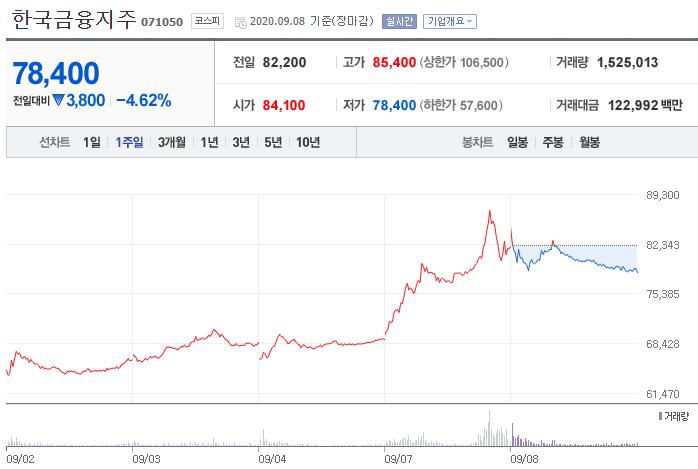The height and width of the screenshot is (469, 698).
Task: Click the 61,470 y-axis label
Action: click(663, 394)
